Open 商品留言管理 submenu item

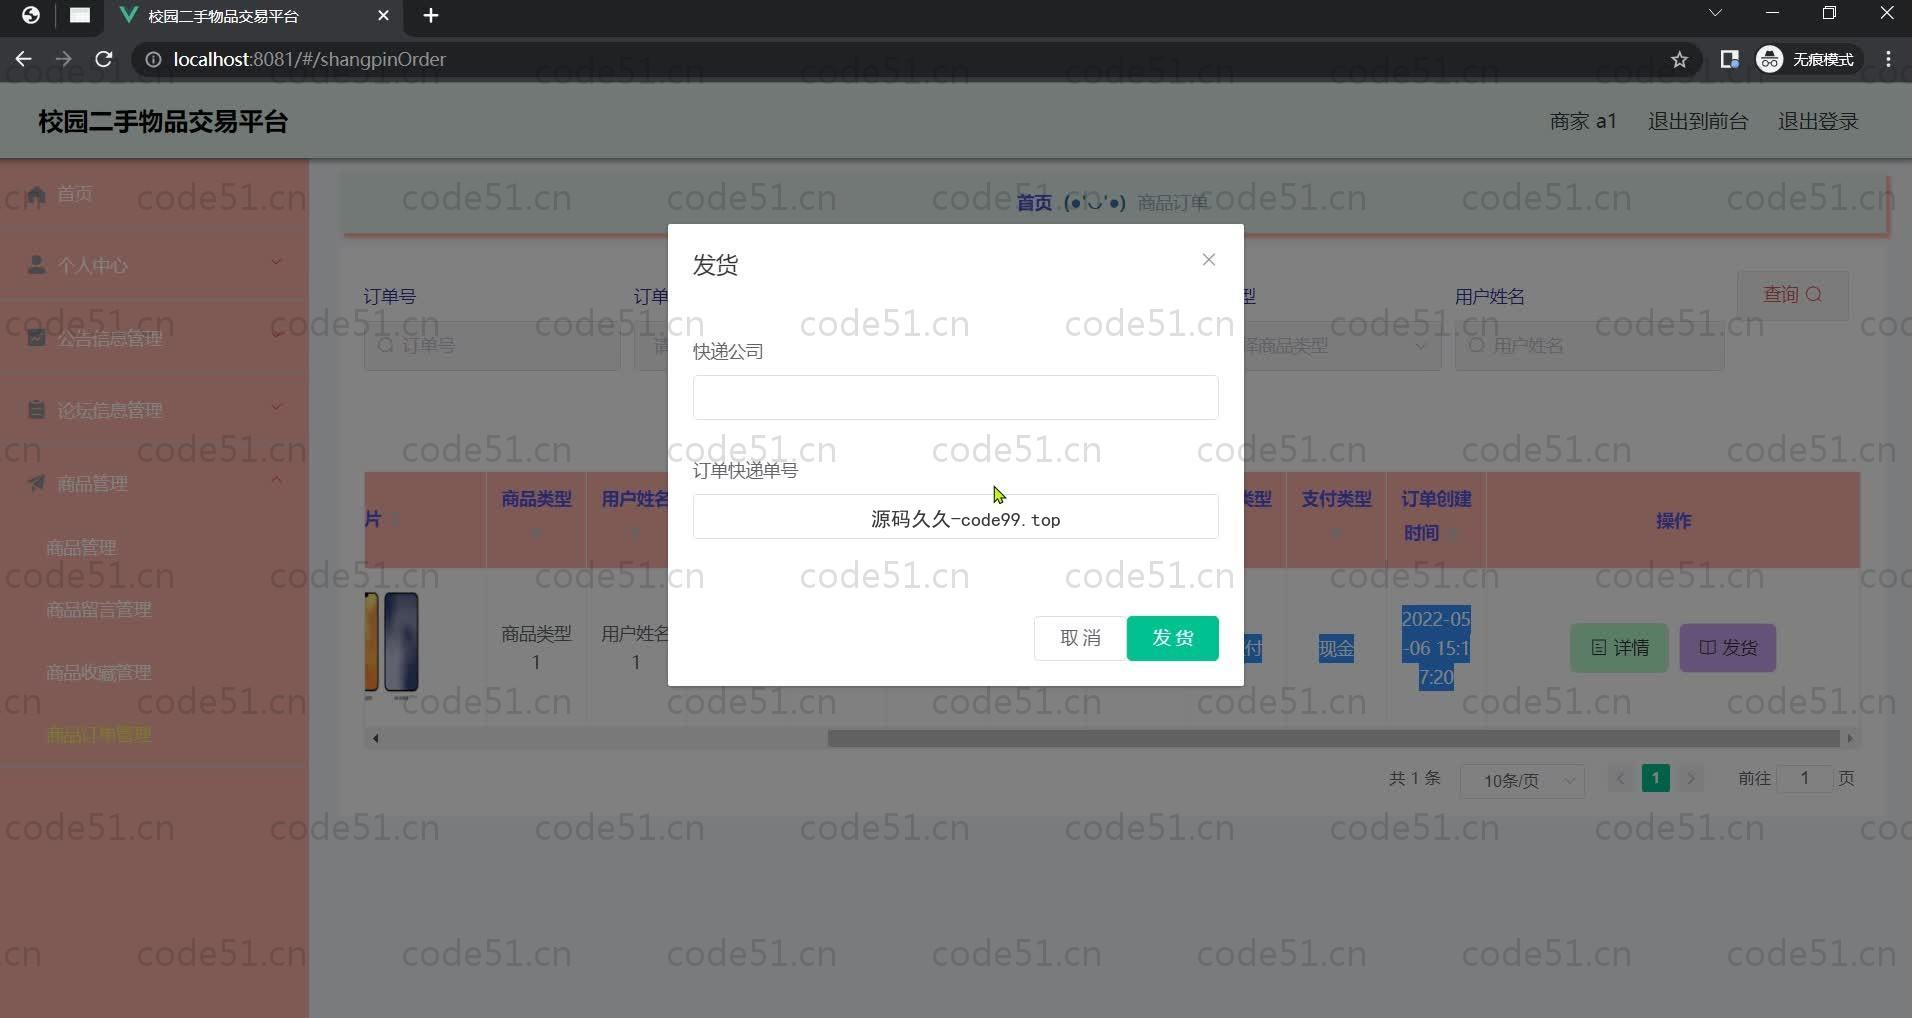pos(98,609)
